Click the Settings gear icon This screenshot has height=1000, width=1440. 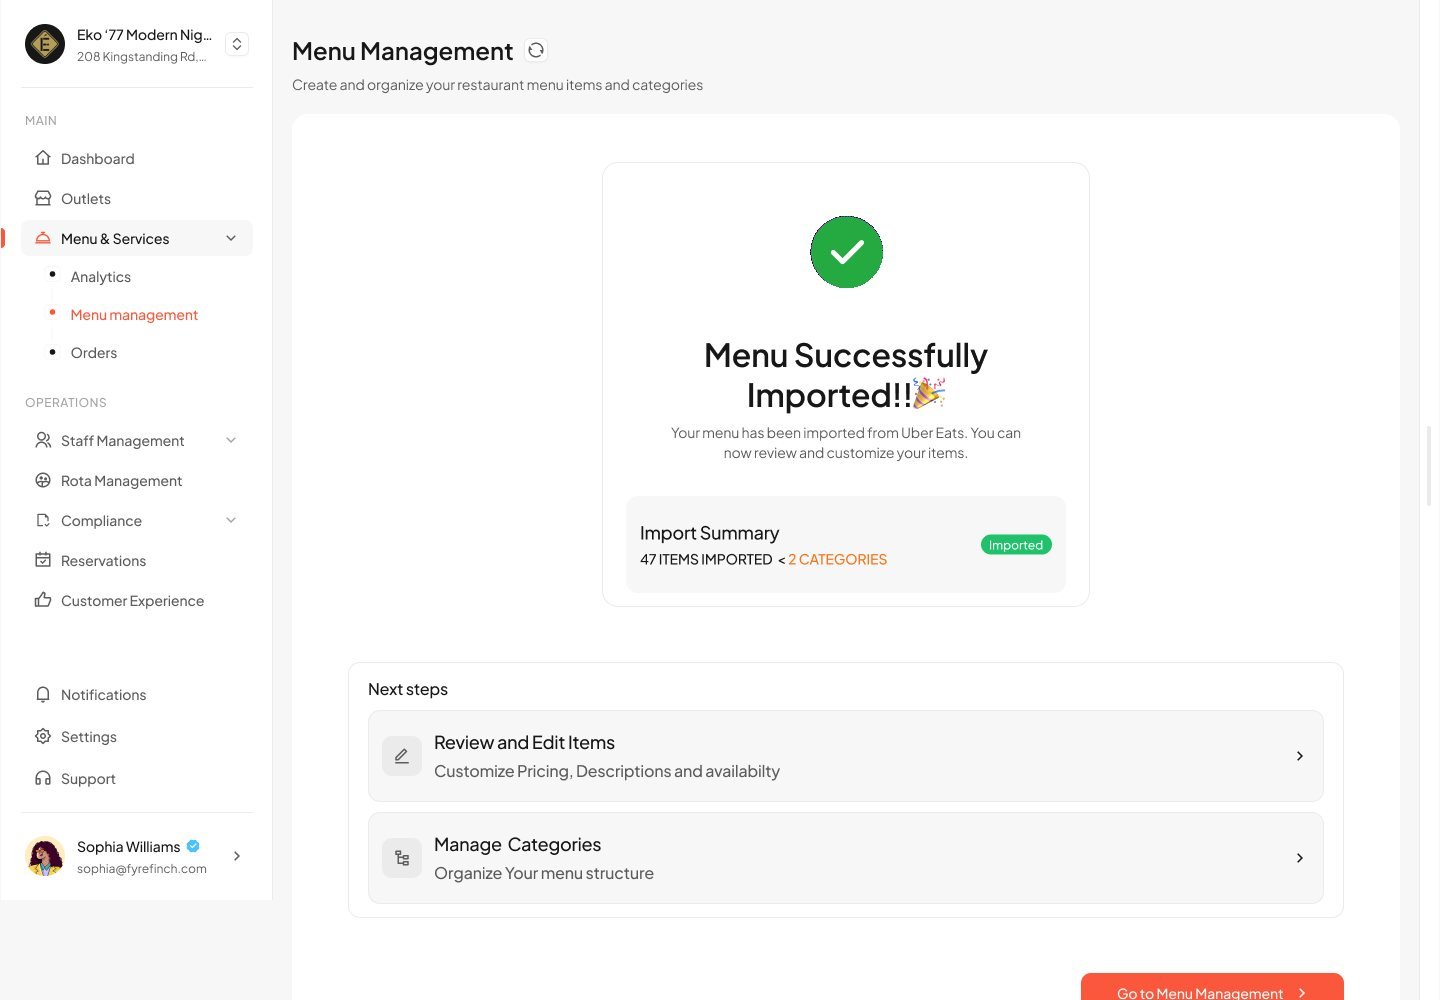pos(43,736)
